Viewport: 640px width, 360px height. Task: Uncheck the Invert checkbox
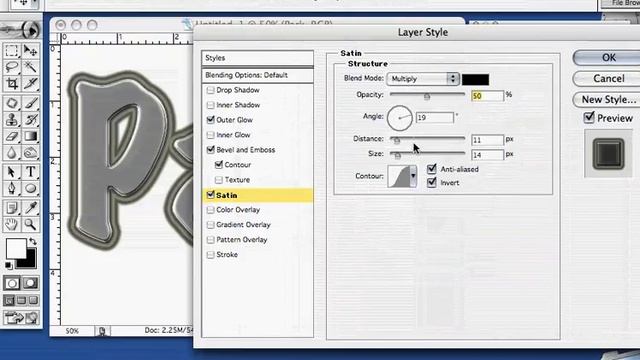432,182
